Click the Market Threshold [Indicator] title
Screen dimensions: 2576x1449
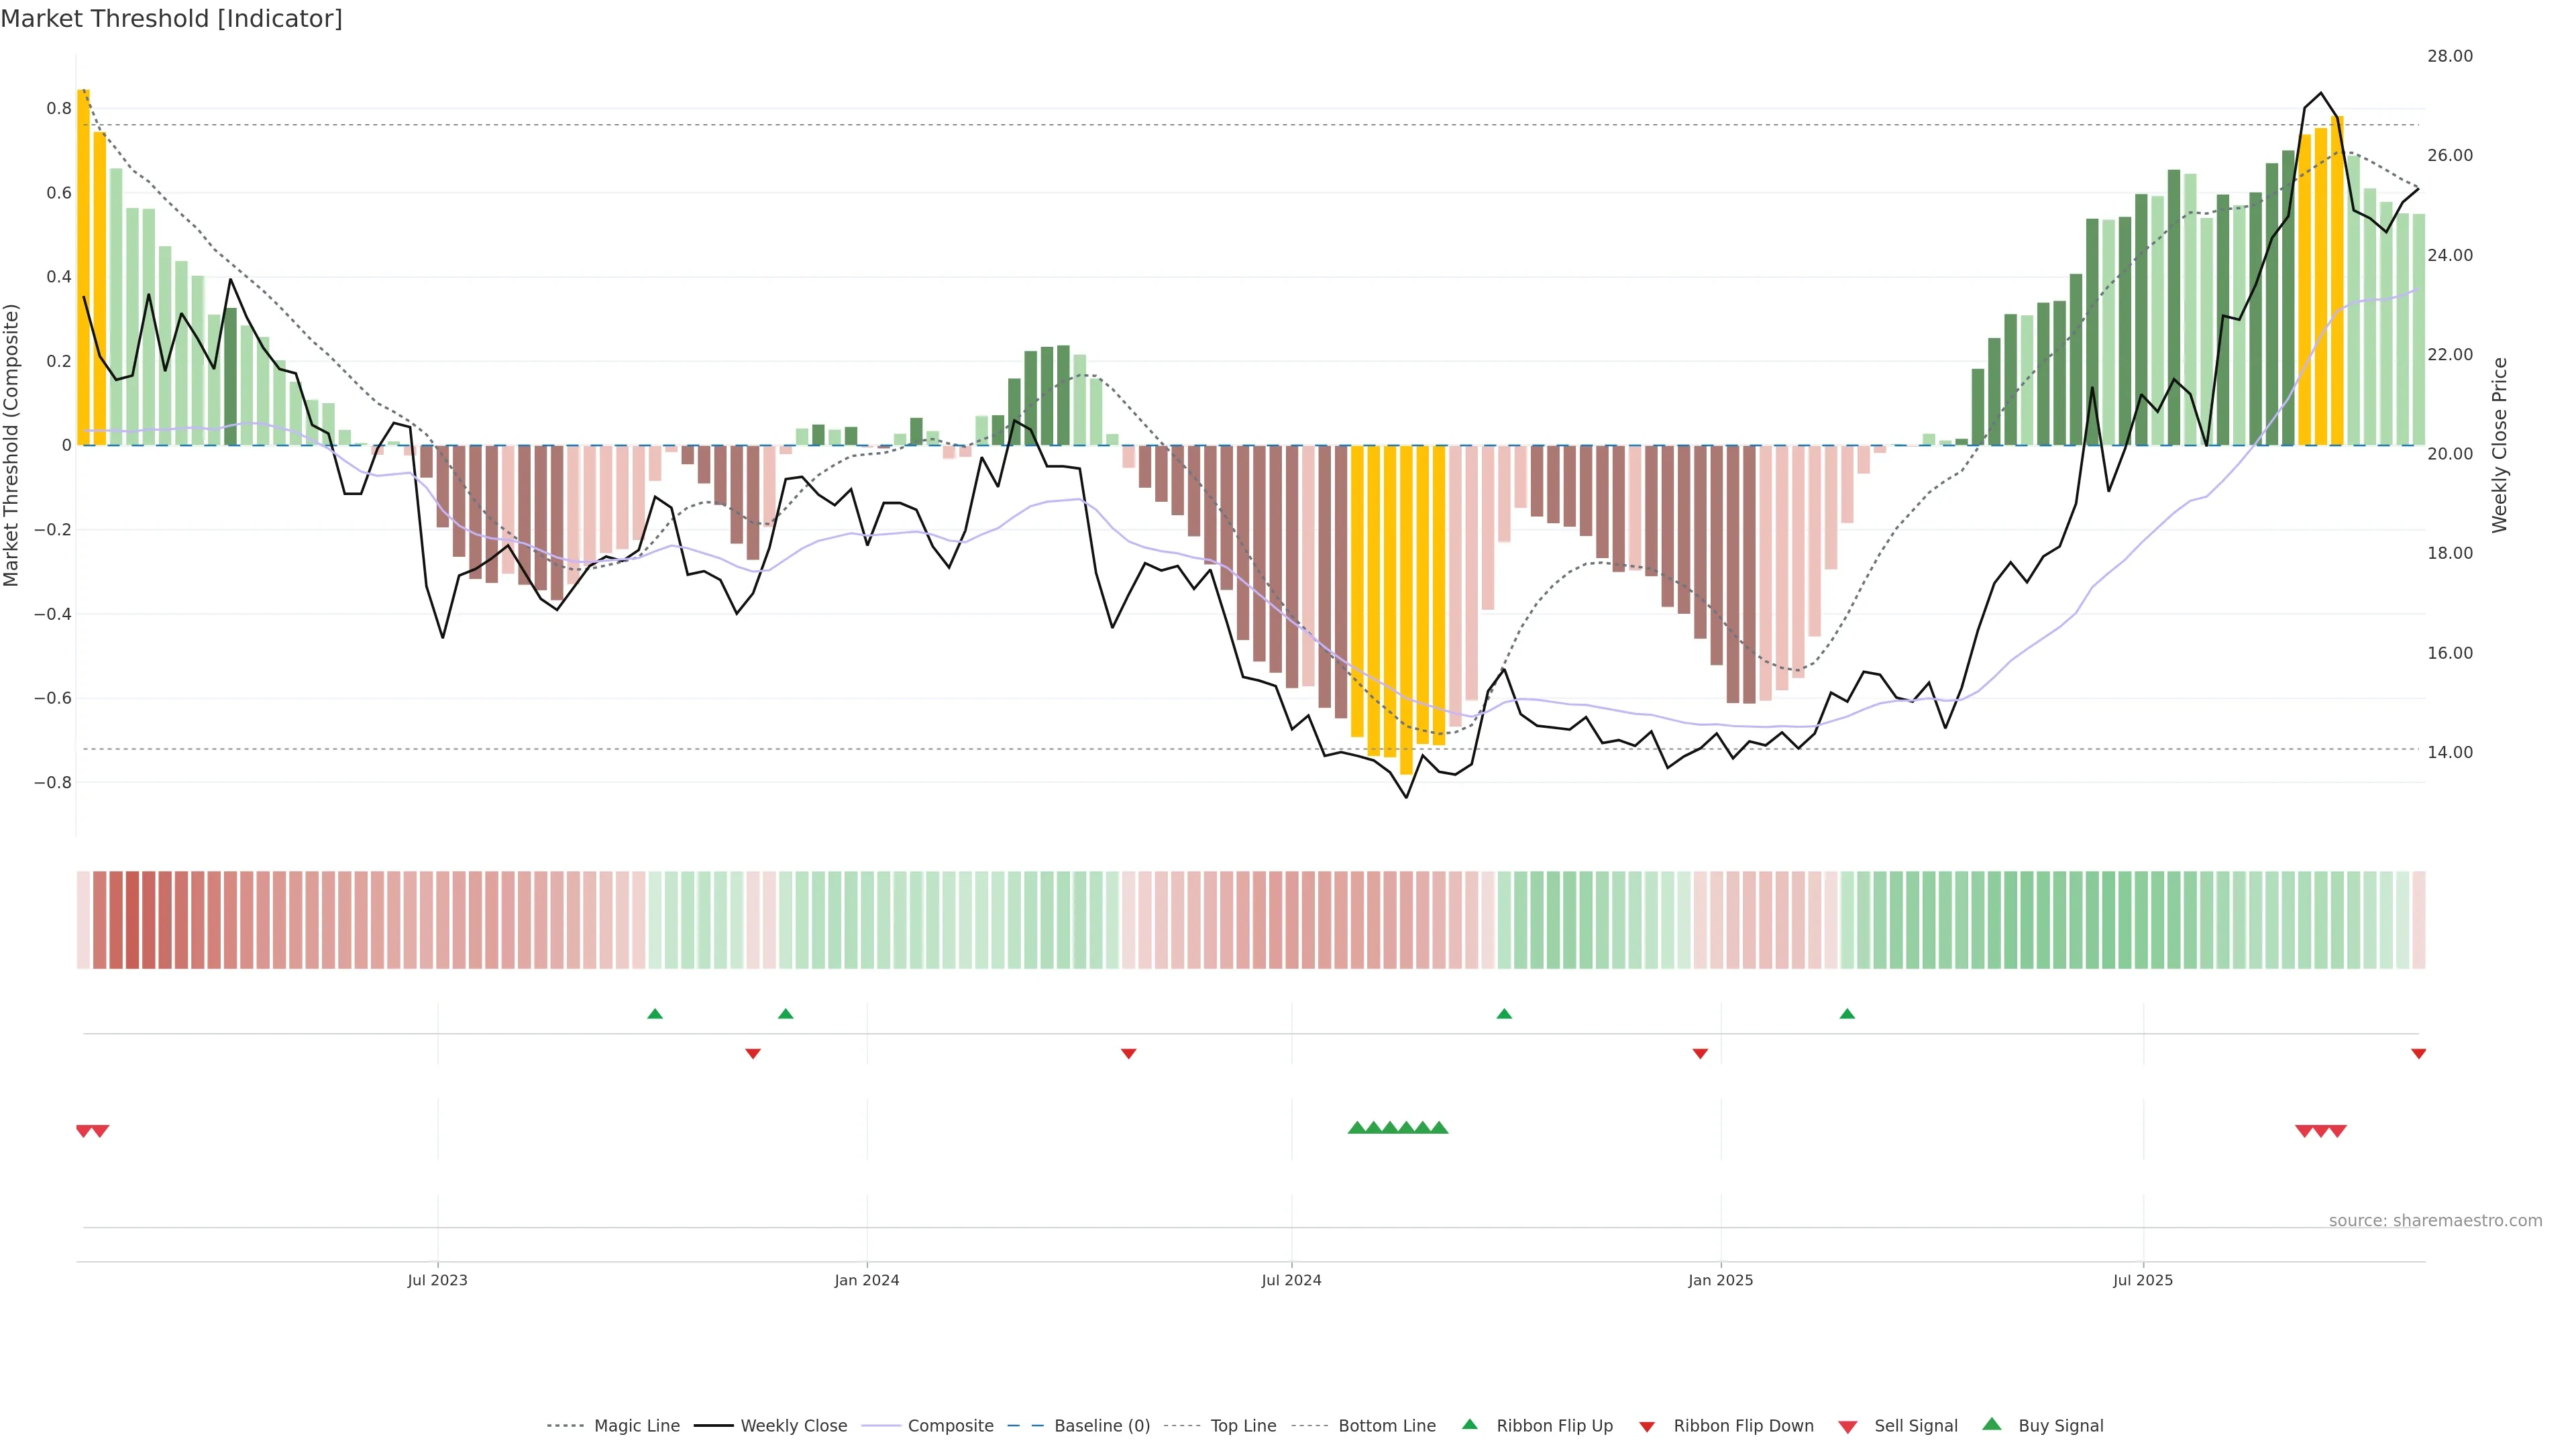[x=171, y=18]
